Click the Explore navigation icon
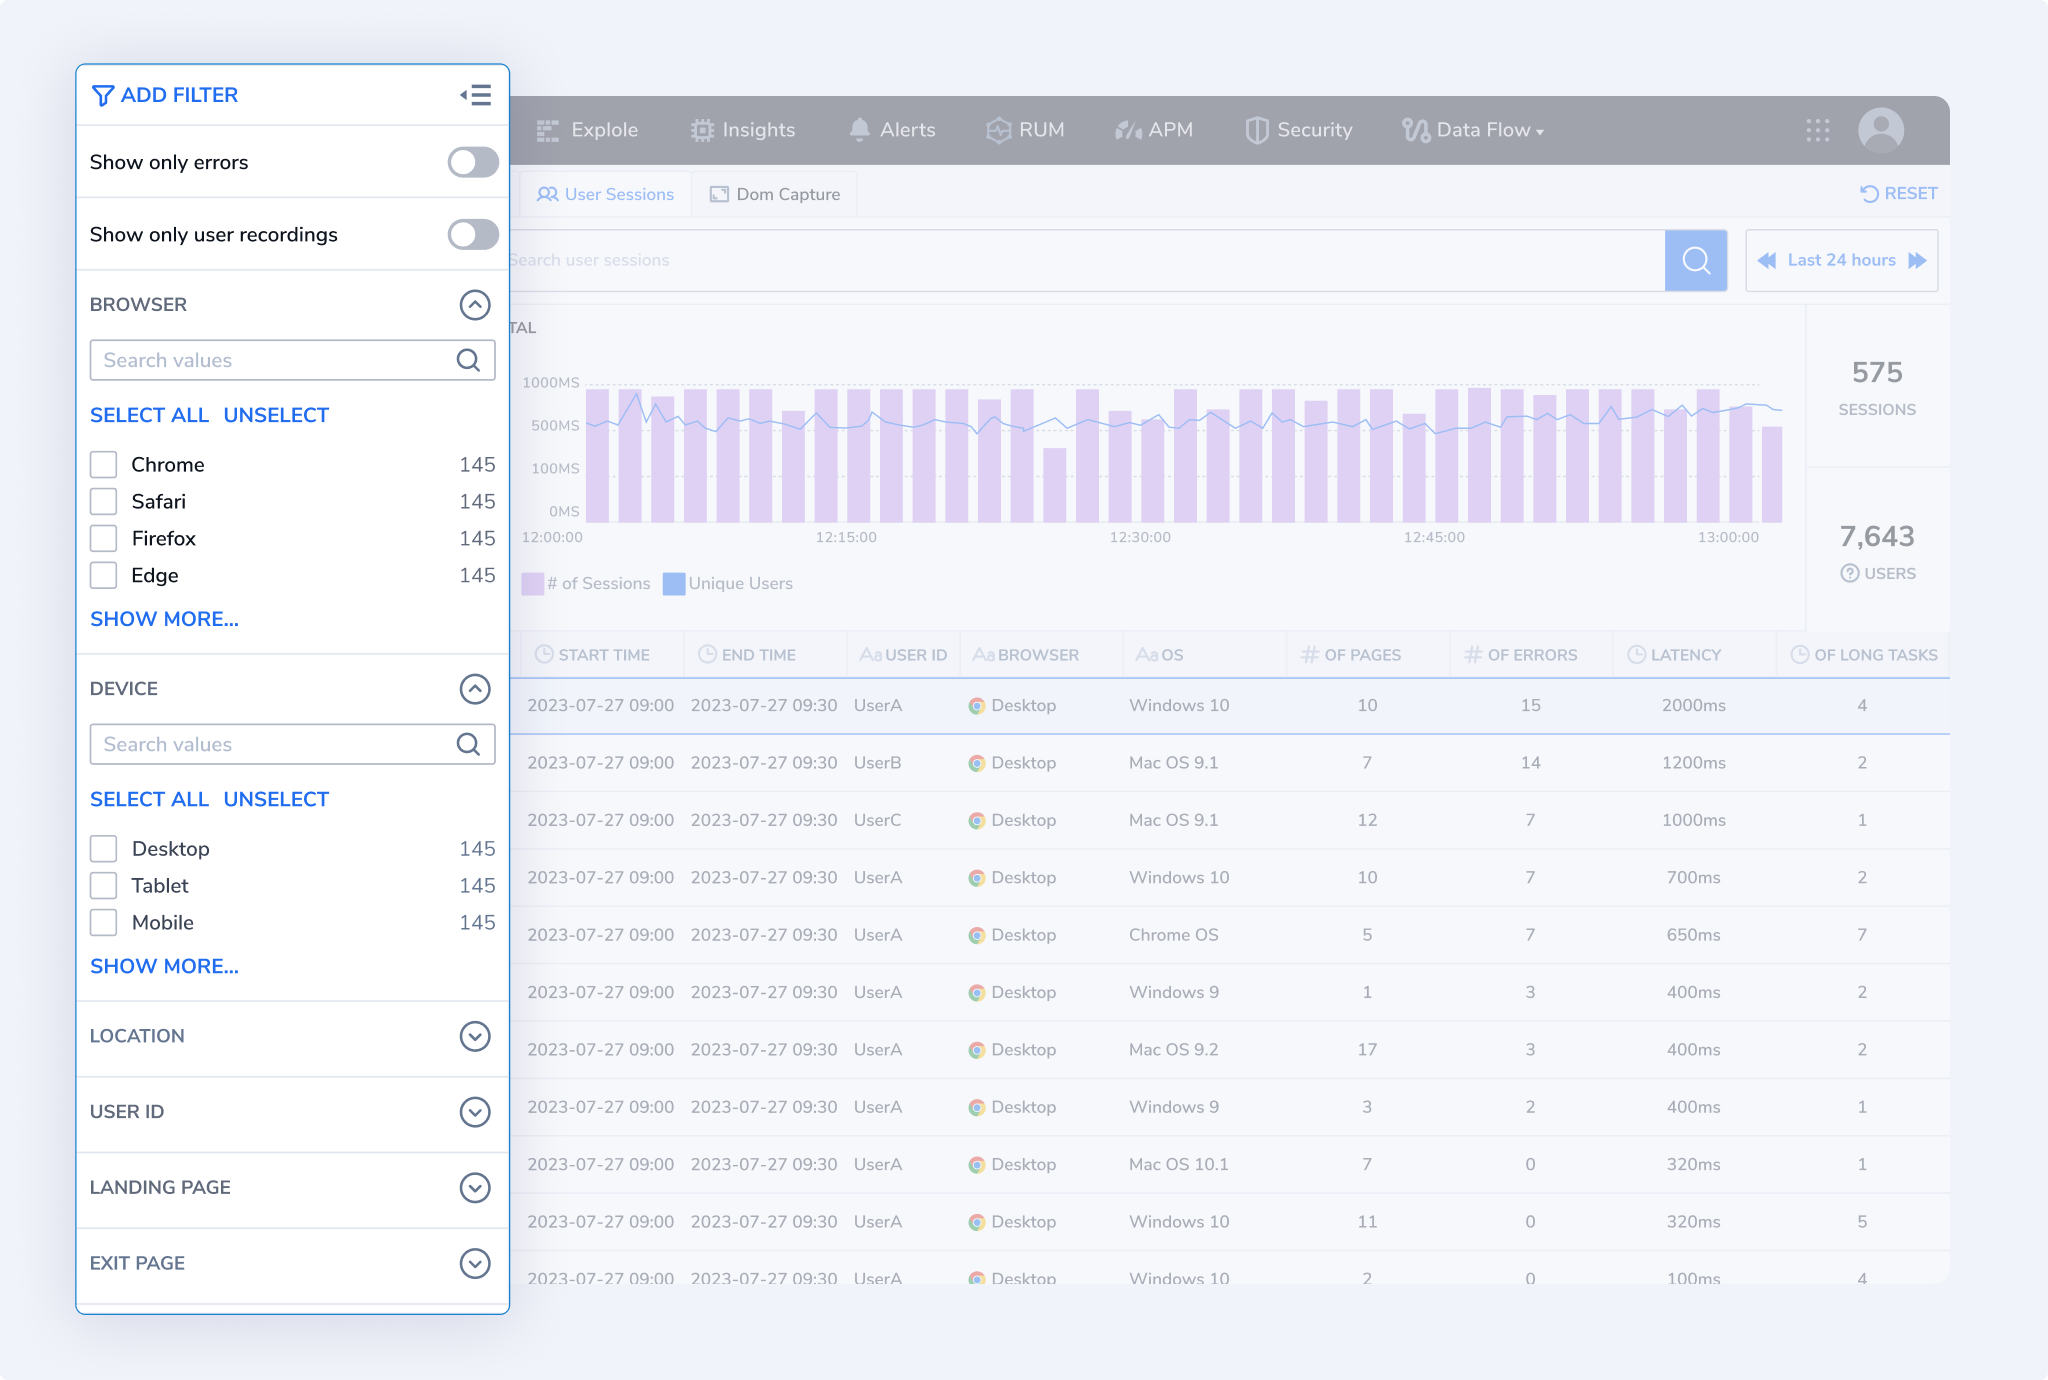This screenshot has width=2048, height=1380. point(548,130)
